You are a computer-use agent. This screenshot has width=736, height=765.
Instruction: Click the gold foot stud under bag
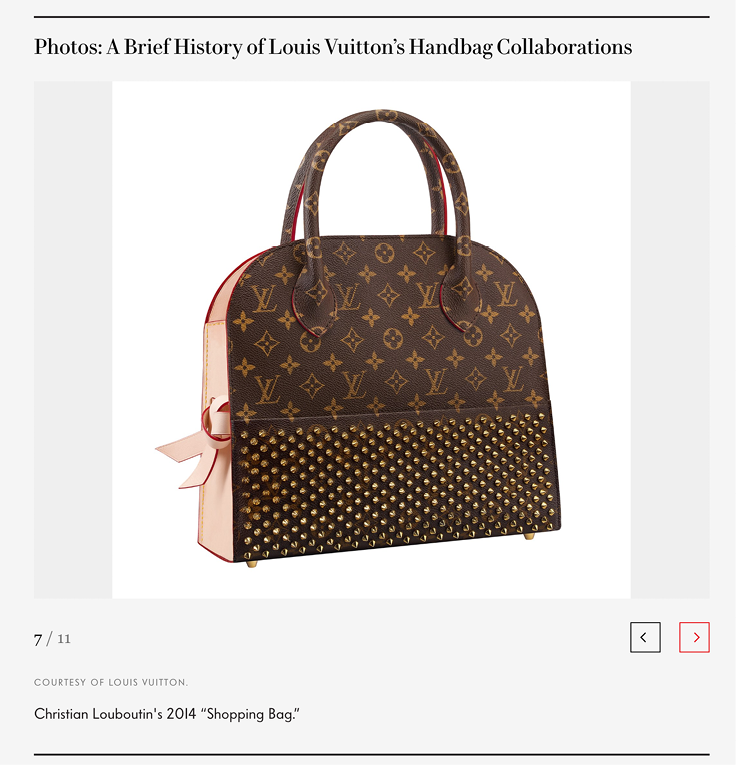pos(252,564)
